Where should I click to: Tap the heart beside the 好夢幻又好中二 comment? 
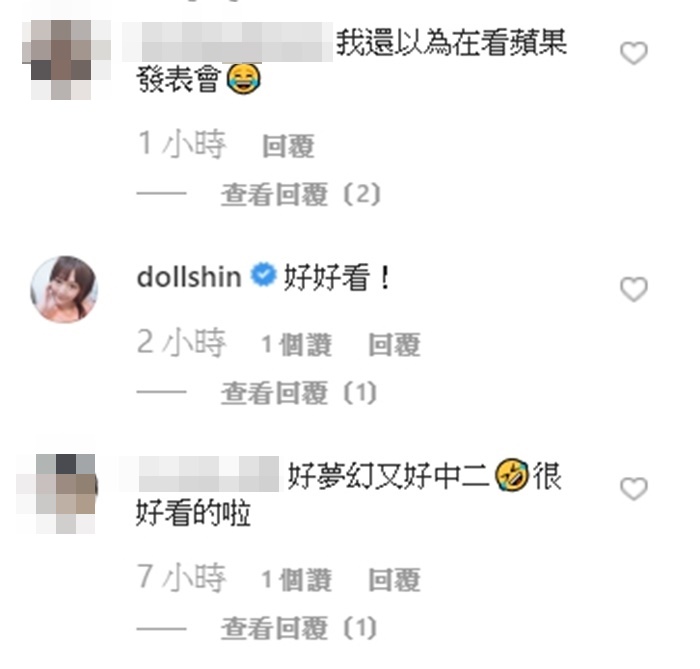633,488
